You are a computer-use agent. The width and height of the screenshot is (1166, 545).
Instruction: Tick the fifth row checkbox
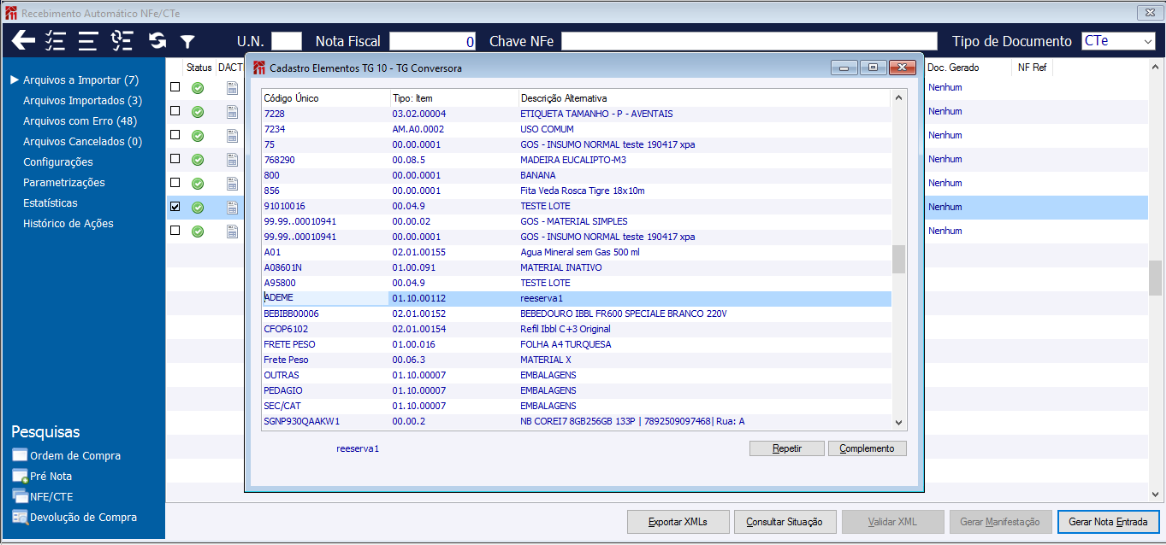pyautogui.click(x=175, y=182)
